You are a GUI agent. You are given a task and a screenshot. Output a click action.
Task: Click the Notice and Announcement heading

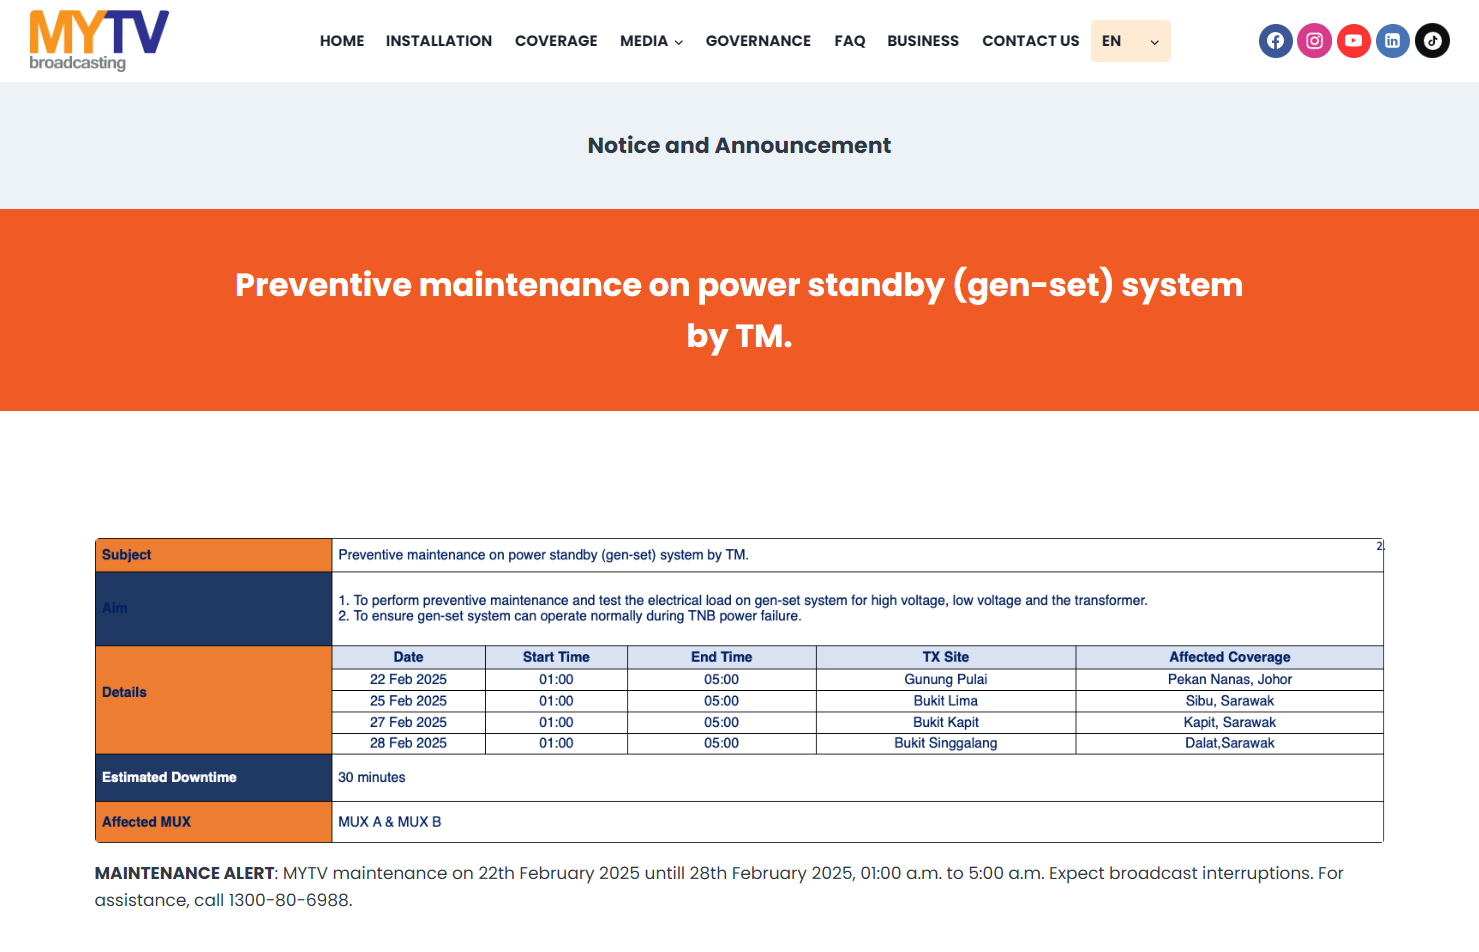tap(739, 146)
